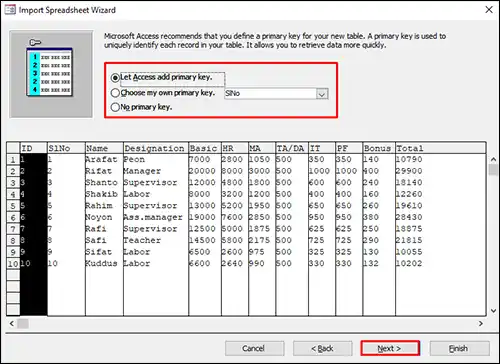Select the Basic column header
Screen dimensions: 500x364
click(x=205, y=148)
